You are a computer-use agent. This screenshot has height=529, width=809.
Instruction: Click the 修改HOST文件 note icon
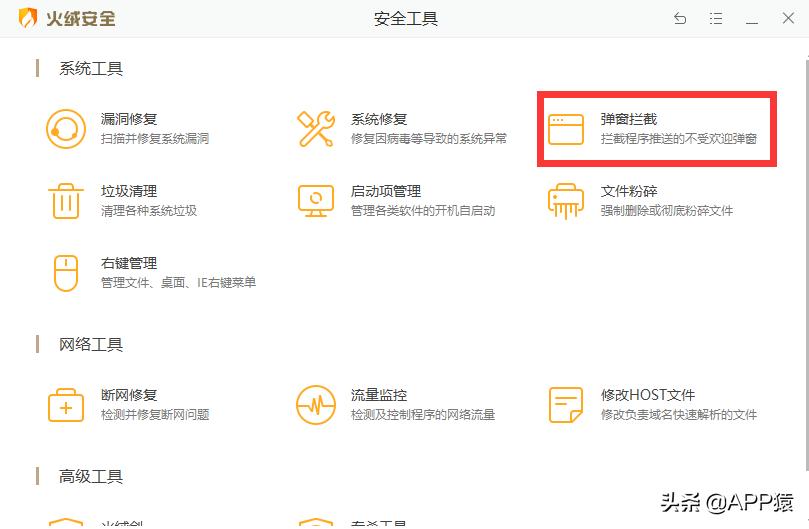coord(566,405)
